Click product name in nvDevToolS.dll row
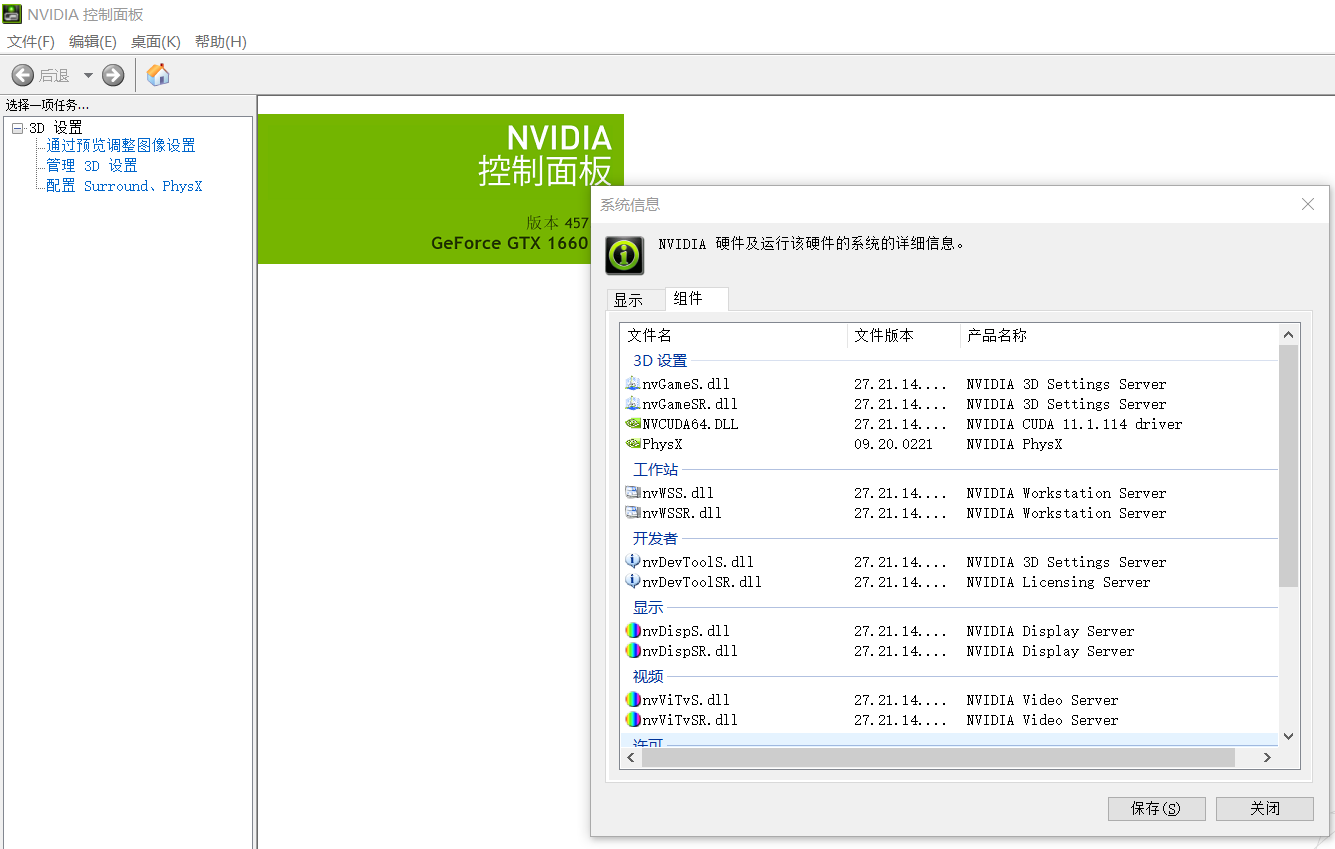This screenshot has width=1335, height=849. [x=1066, y=562]
